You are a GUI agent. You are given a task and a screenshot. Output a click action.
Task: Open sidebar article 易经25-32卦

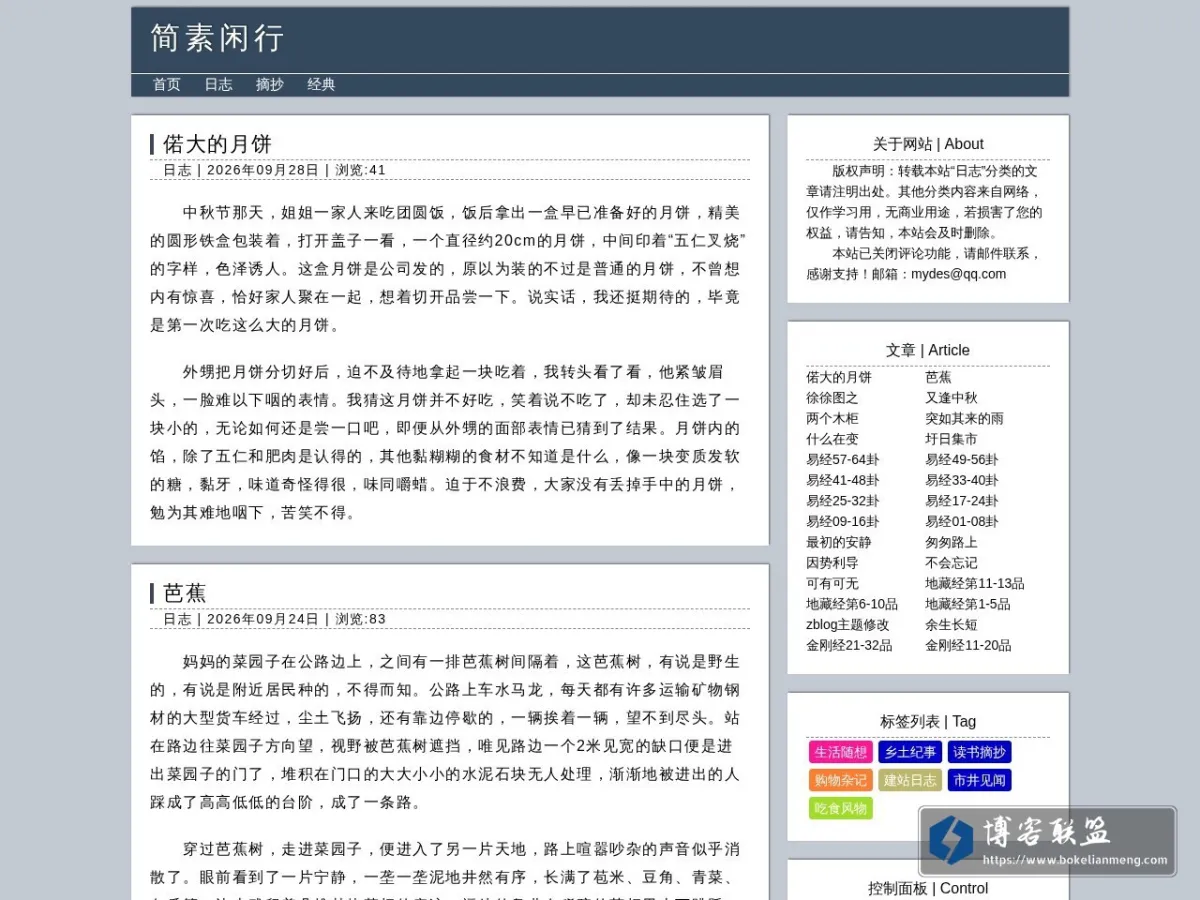click(x=843, y=501)
